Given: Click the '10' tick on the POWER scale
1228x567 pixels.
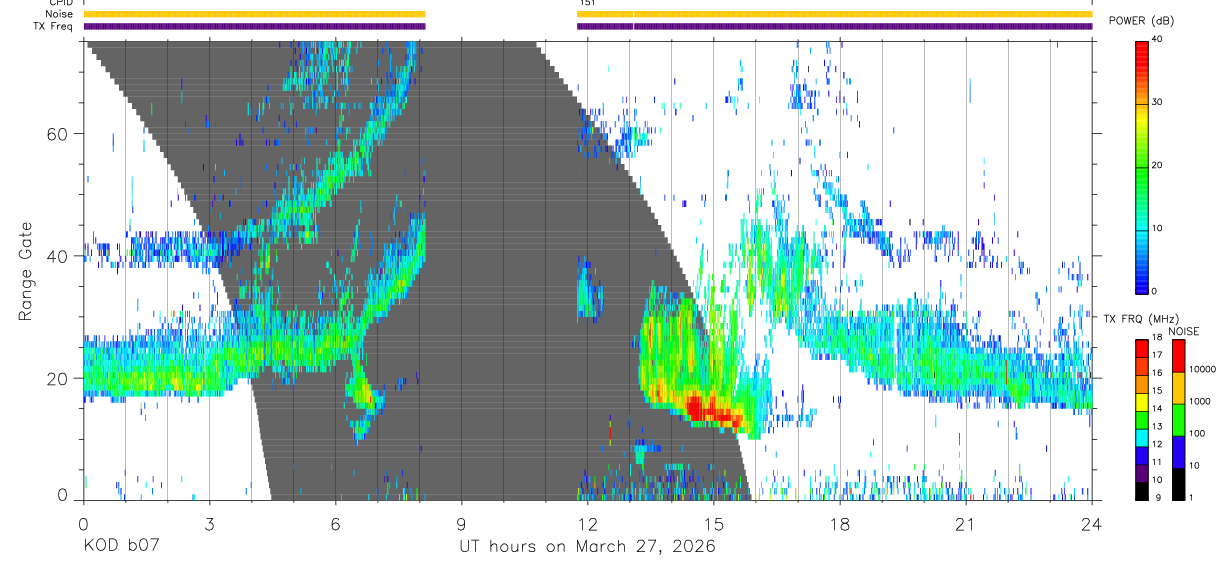Looking at the screenshot, I should (x=1157, y=228).
